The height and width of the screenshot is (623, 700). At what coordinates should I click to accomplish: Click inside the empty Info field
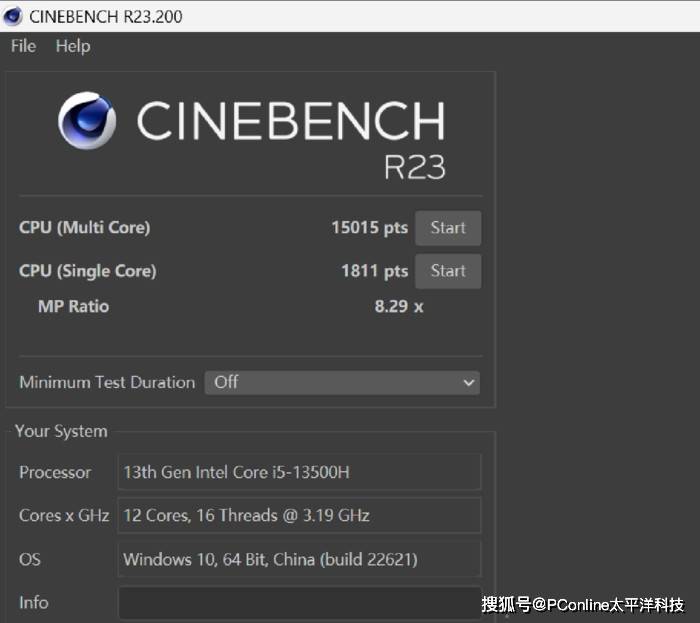point(299,602)
